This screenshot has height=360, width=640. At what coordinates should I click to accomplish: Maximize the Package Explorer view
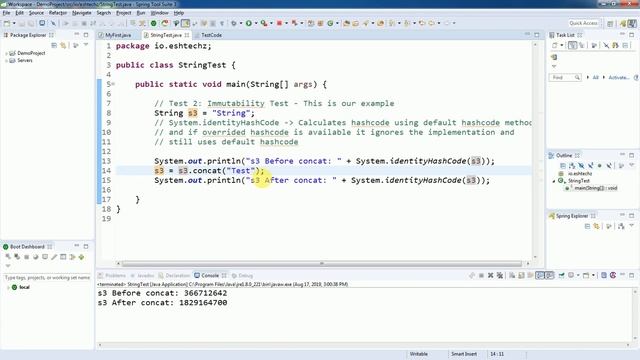click(86, 35)
